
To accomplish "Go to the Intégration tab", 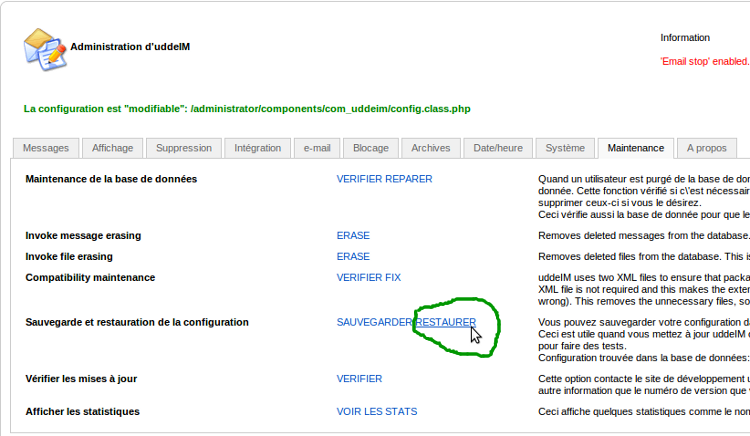I will tap(258, 148).
